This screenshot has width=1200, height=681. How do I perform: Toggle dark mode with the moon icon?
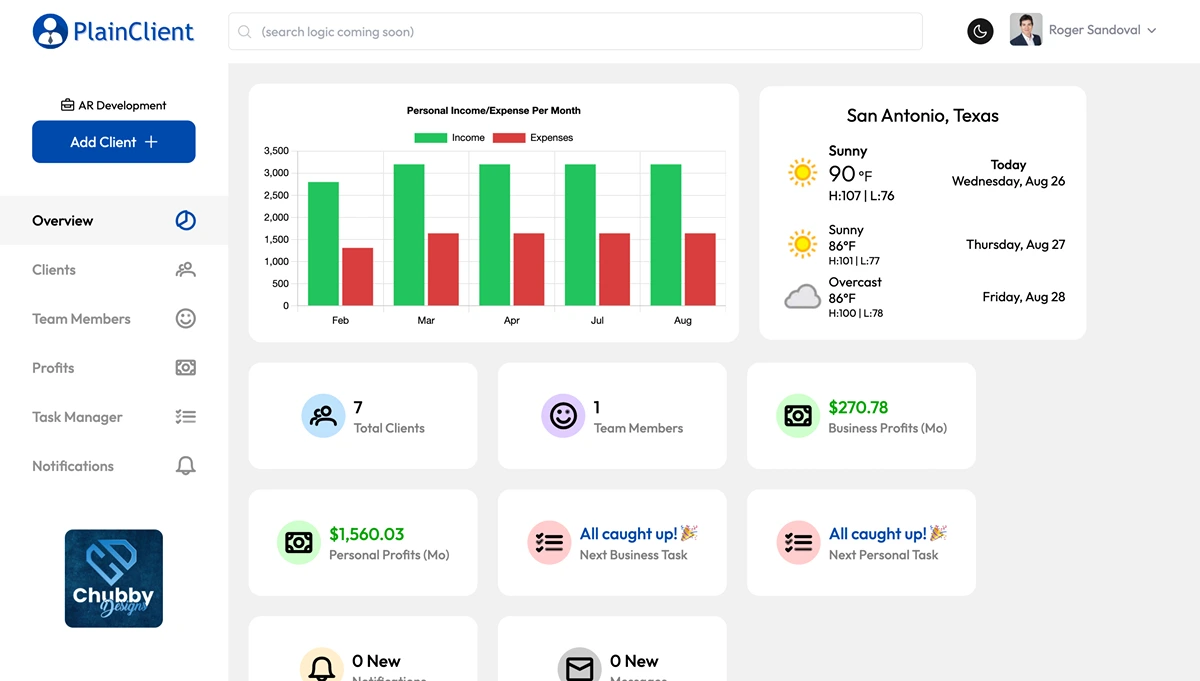[980, 31]
